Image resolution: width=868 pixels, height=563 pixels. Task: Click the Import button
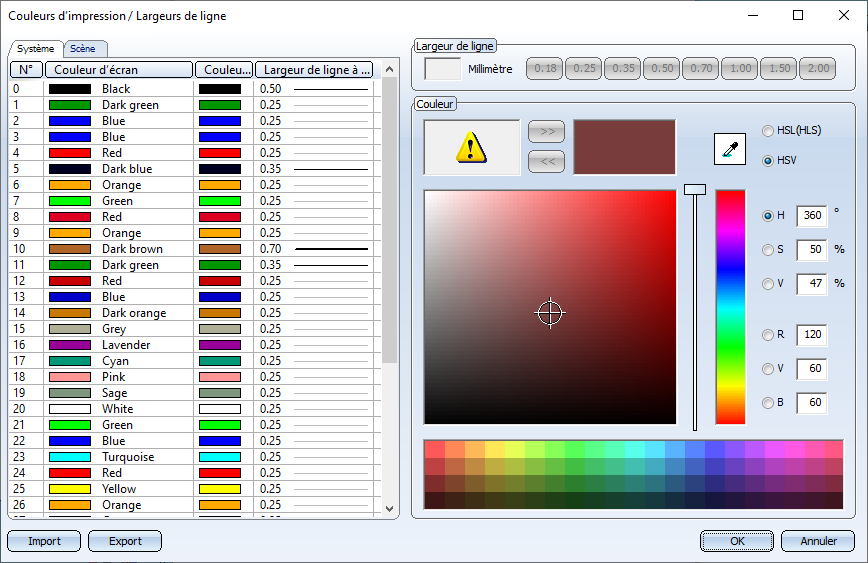(44, 541)
